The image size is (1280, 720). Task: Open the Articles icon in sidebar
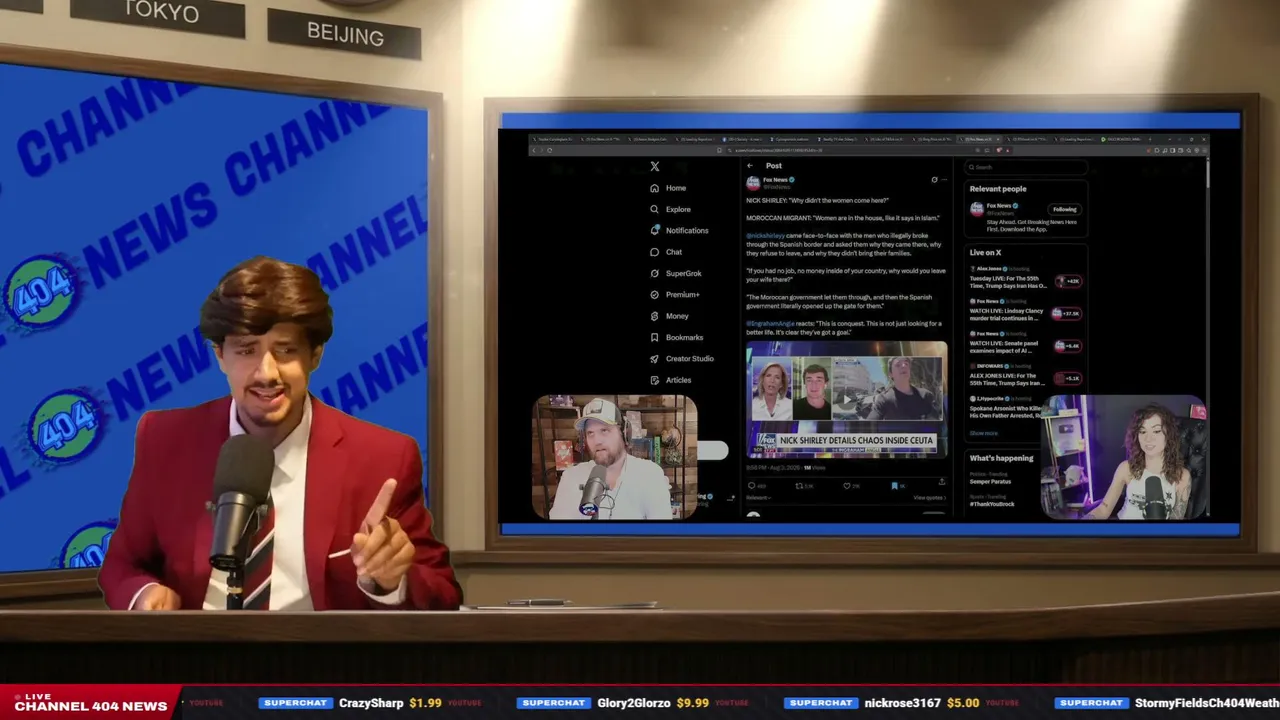(654, 380)
